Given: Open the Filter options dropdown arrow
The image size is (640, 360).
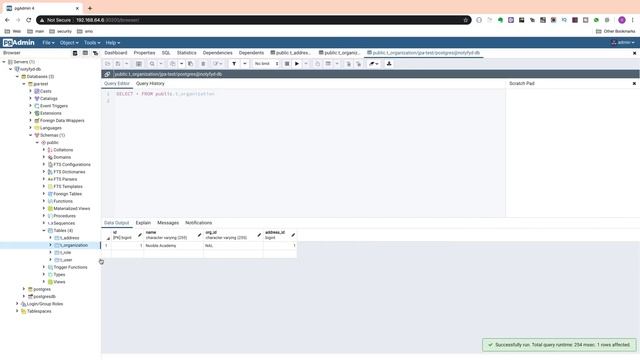Looking at the screenshot, I should [x=244, y=64].
